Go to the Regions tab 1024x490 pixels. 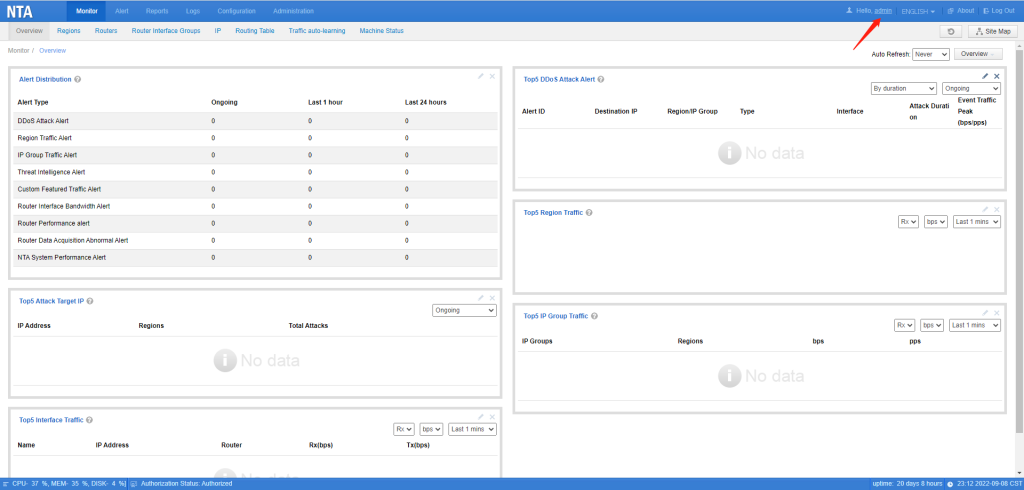[69, 31]
